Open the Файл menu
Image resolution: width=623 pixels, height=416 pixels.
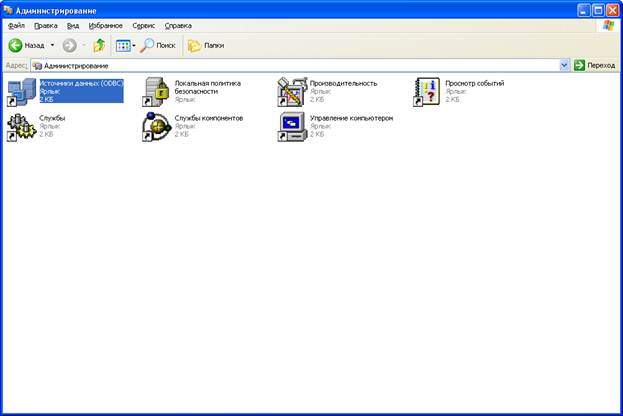(16, 25)
